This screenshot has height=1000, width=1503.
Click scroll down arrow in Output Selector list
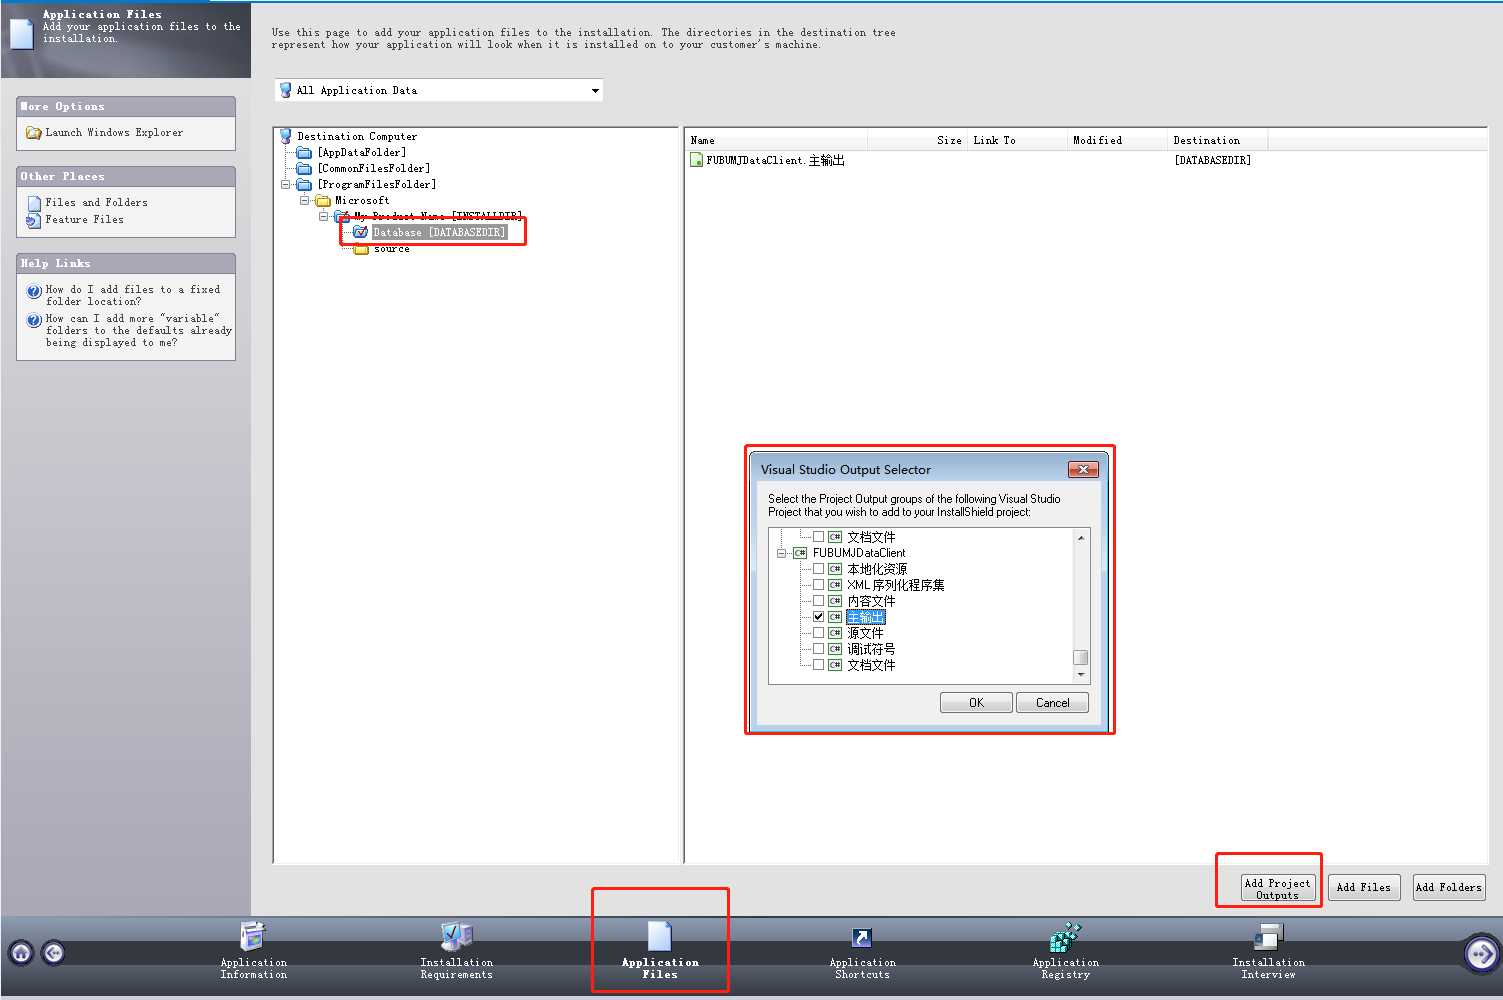[x=1080, y=675]
